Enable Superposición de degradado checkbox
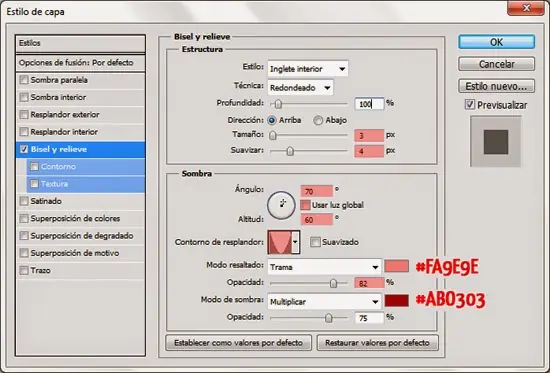550x373 pixels. pos(24,235)
